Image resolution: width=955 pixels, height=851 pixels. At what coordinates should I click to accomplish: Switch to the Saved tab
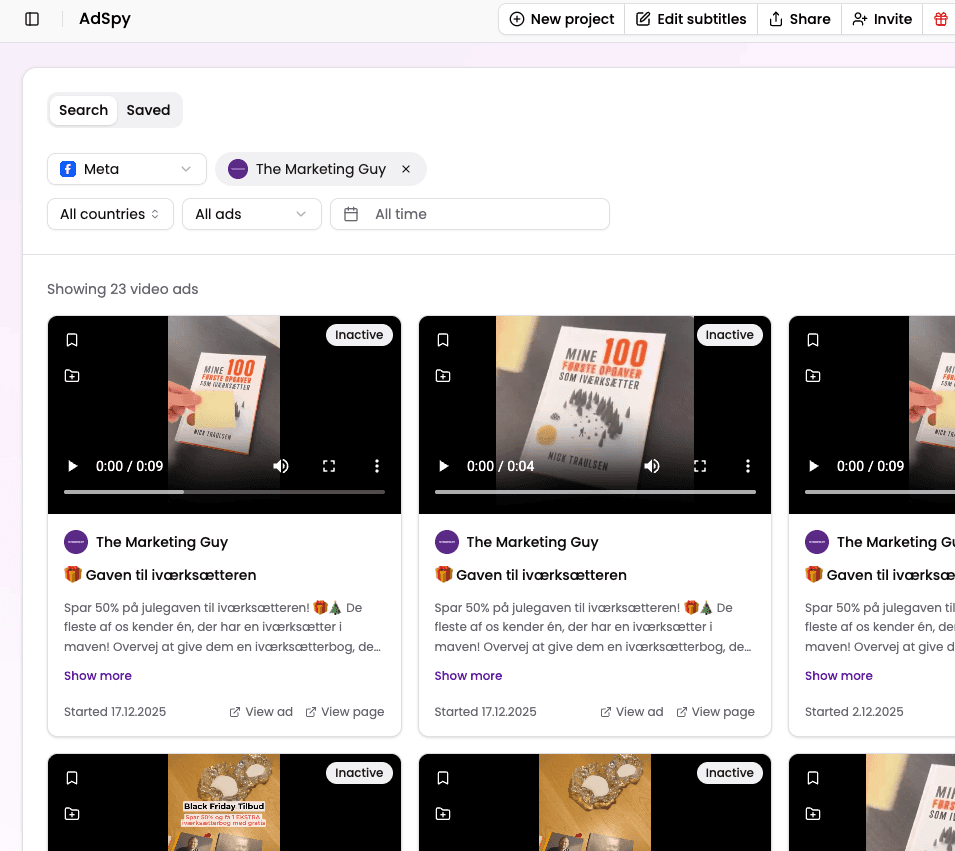148,110
